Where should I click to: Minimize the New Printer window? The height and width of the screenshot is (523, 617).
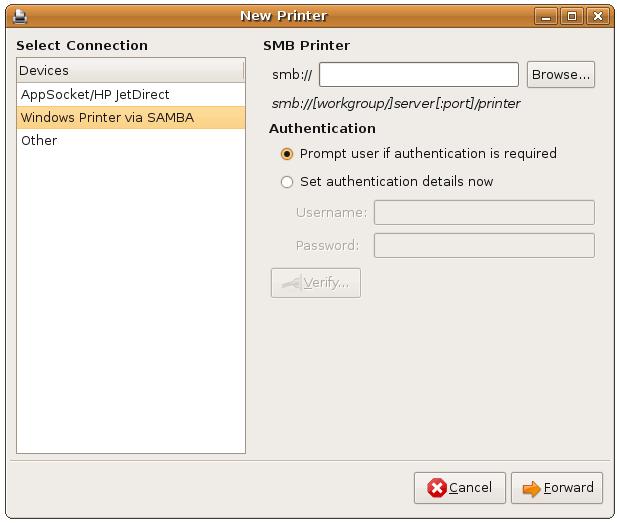pos(547,16)
